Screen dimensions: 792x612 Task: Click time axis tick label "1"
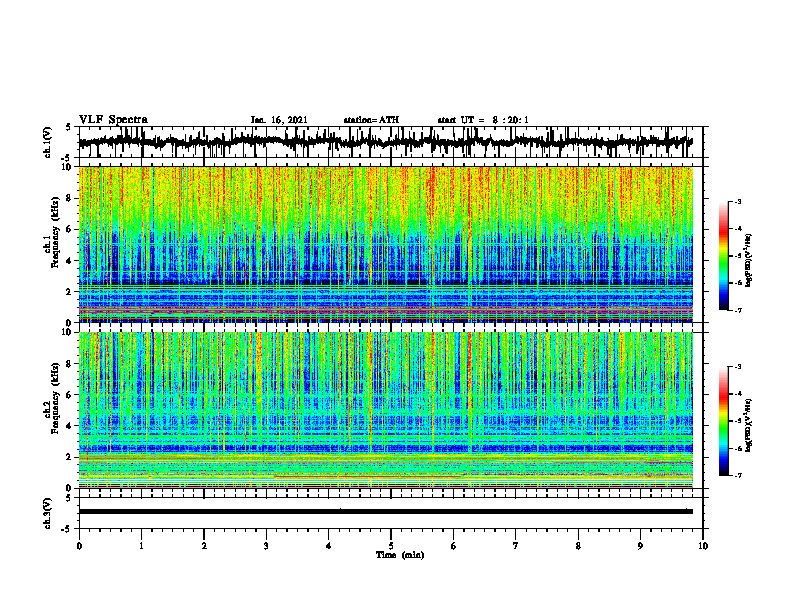point(141,546)
